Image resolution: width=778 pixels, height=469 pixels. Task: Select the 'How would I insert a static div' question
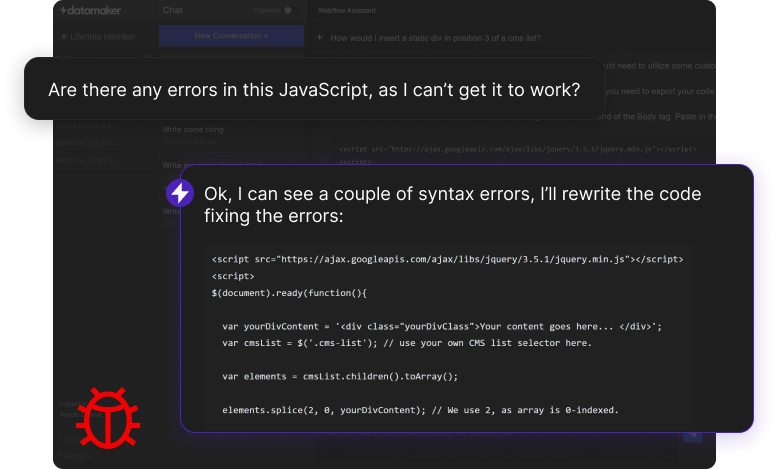(x=436, y=38)
